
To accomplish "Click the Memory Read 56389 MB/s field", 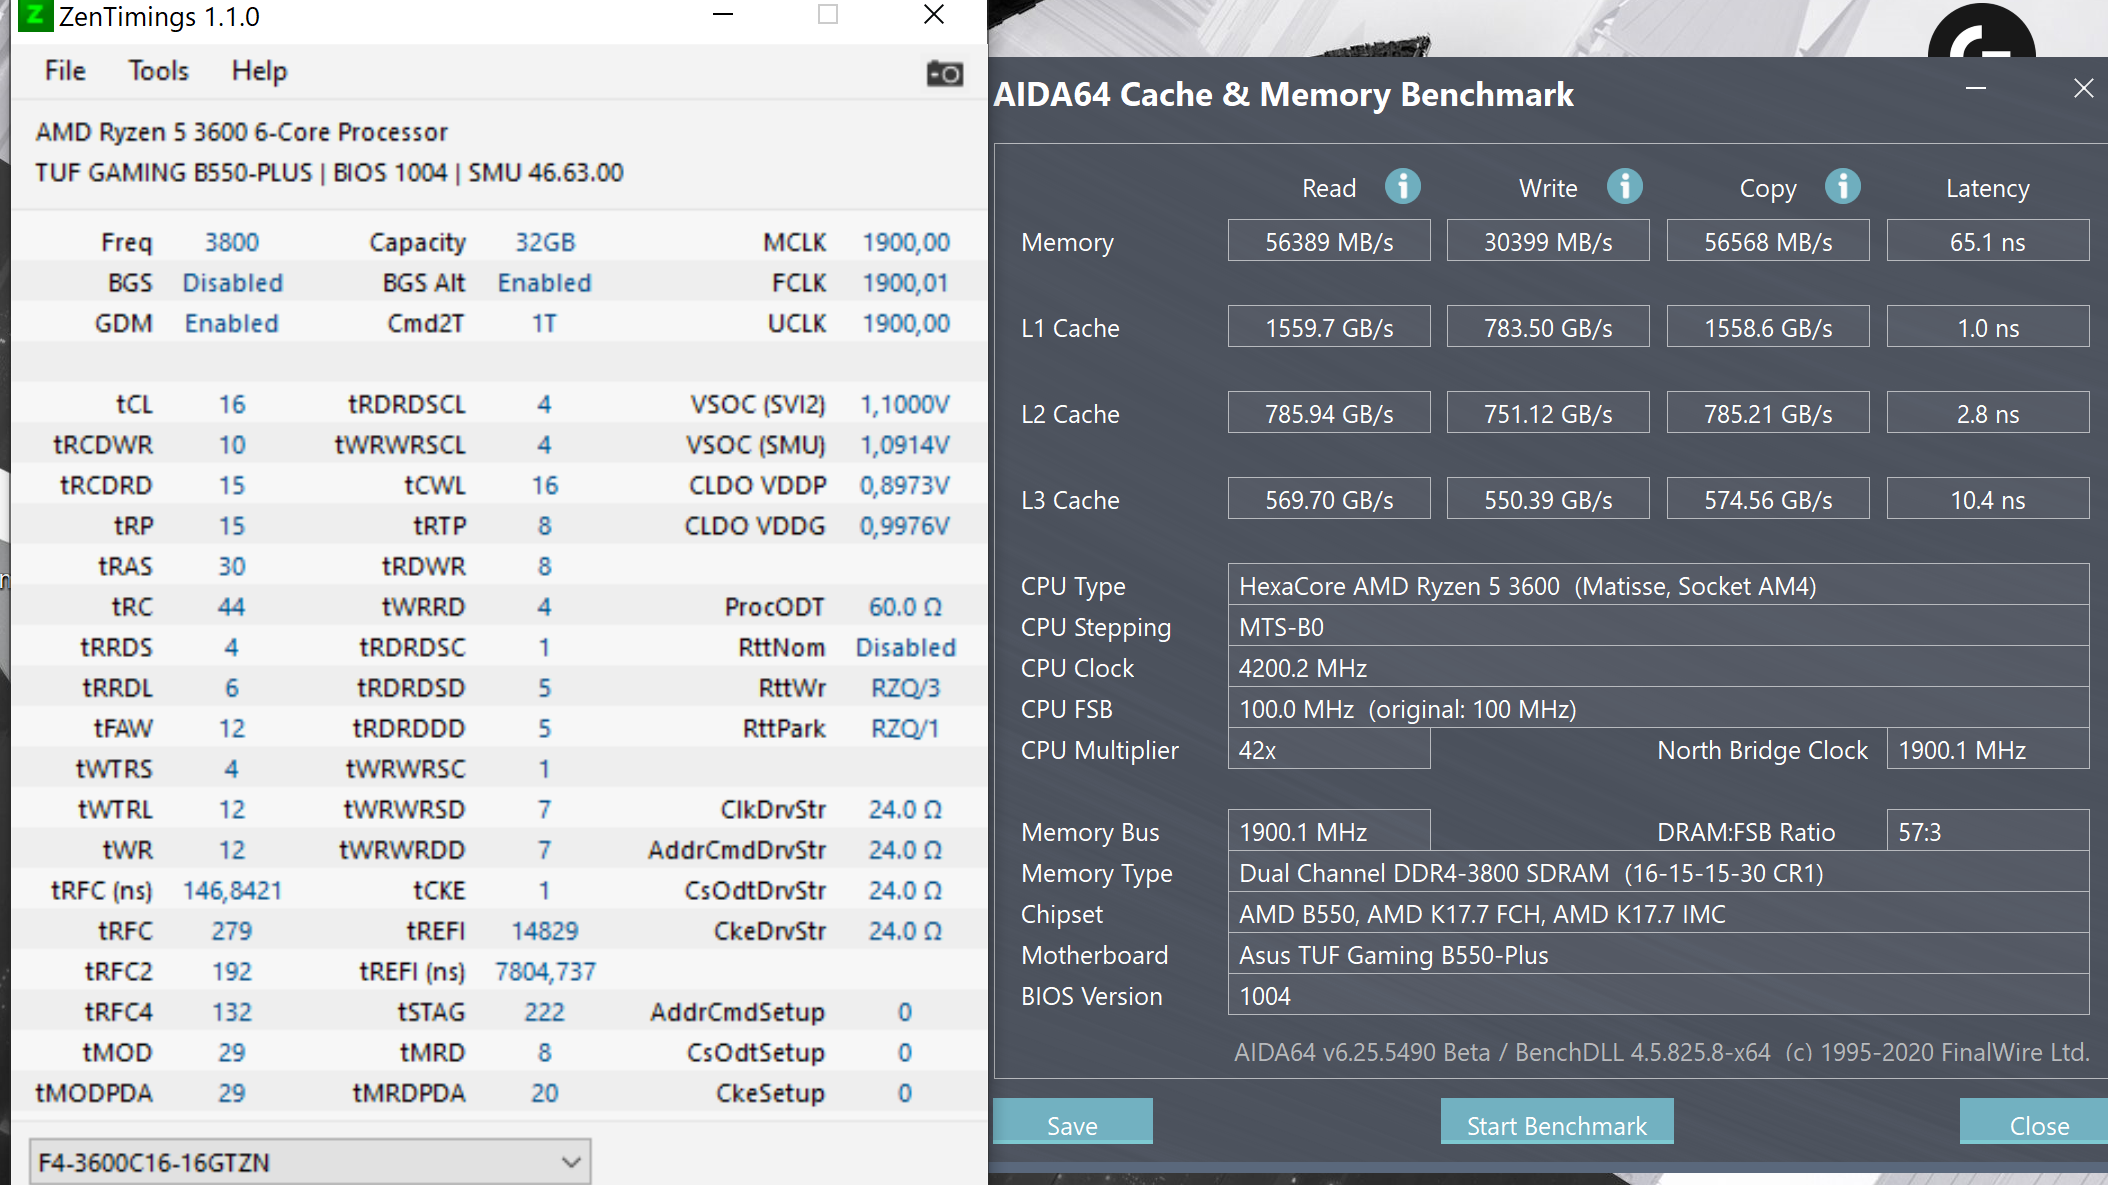I will (x=1328, y=242).
